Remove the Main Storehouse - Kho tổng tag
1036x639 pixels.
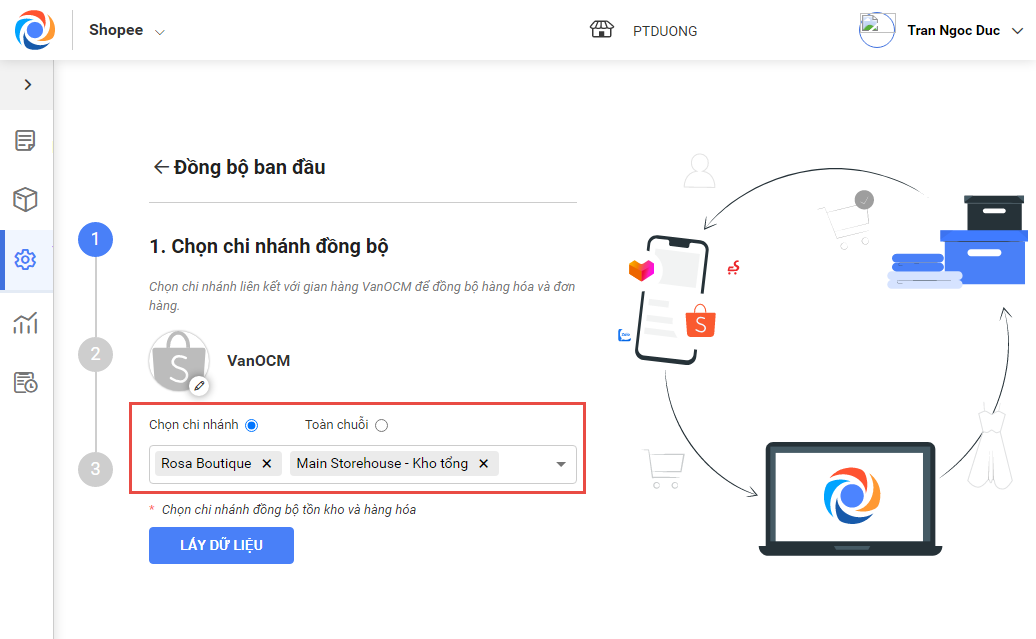483,464
